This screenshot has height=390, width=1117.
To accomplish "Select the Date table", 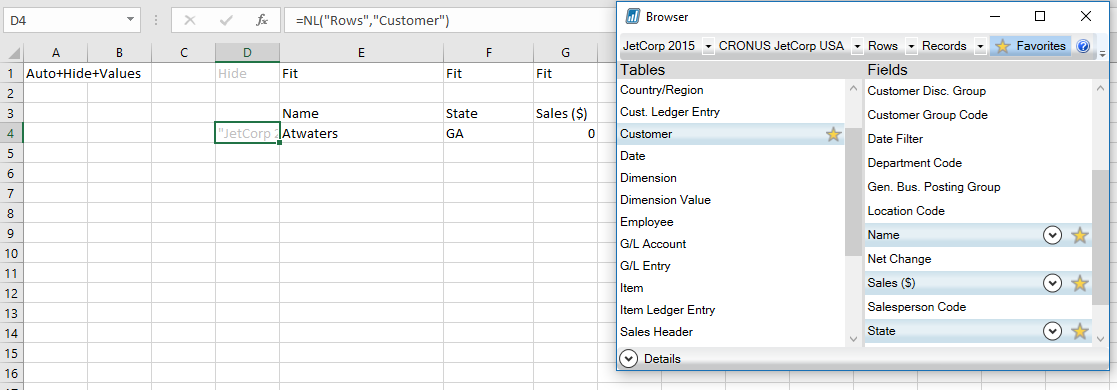I will click(732, 156).
